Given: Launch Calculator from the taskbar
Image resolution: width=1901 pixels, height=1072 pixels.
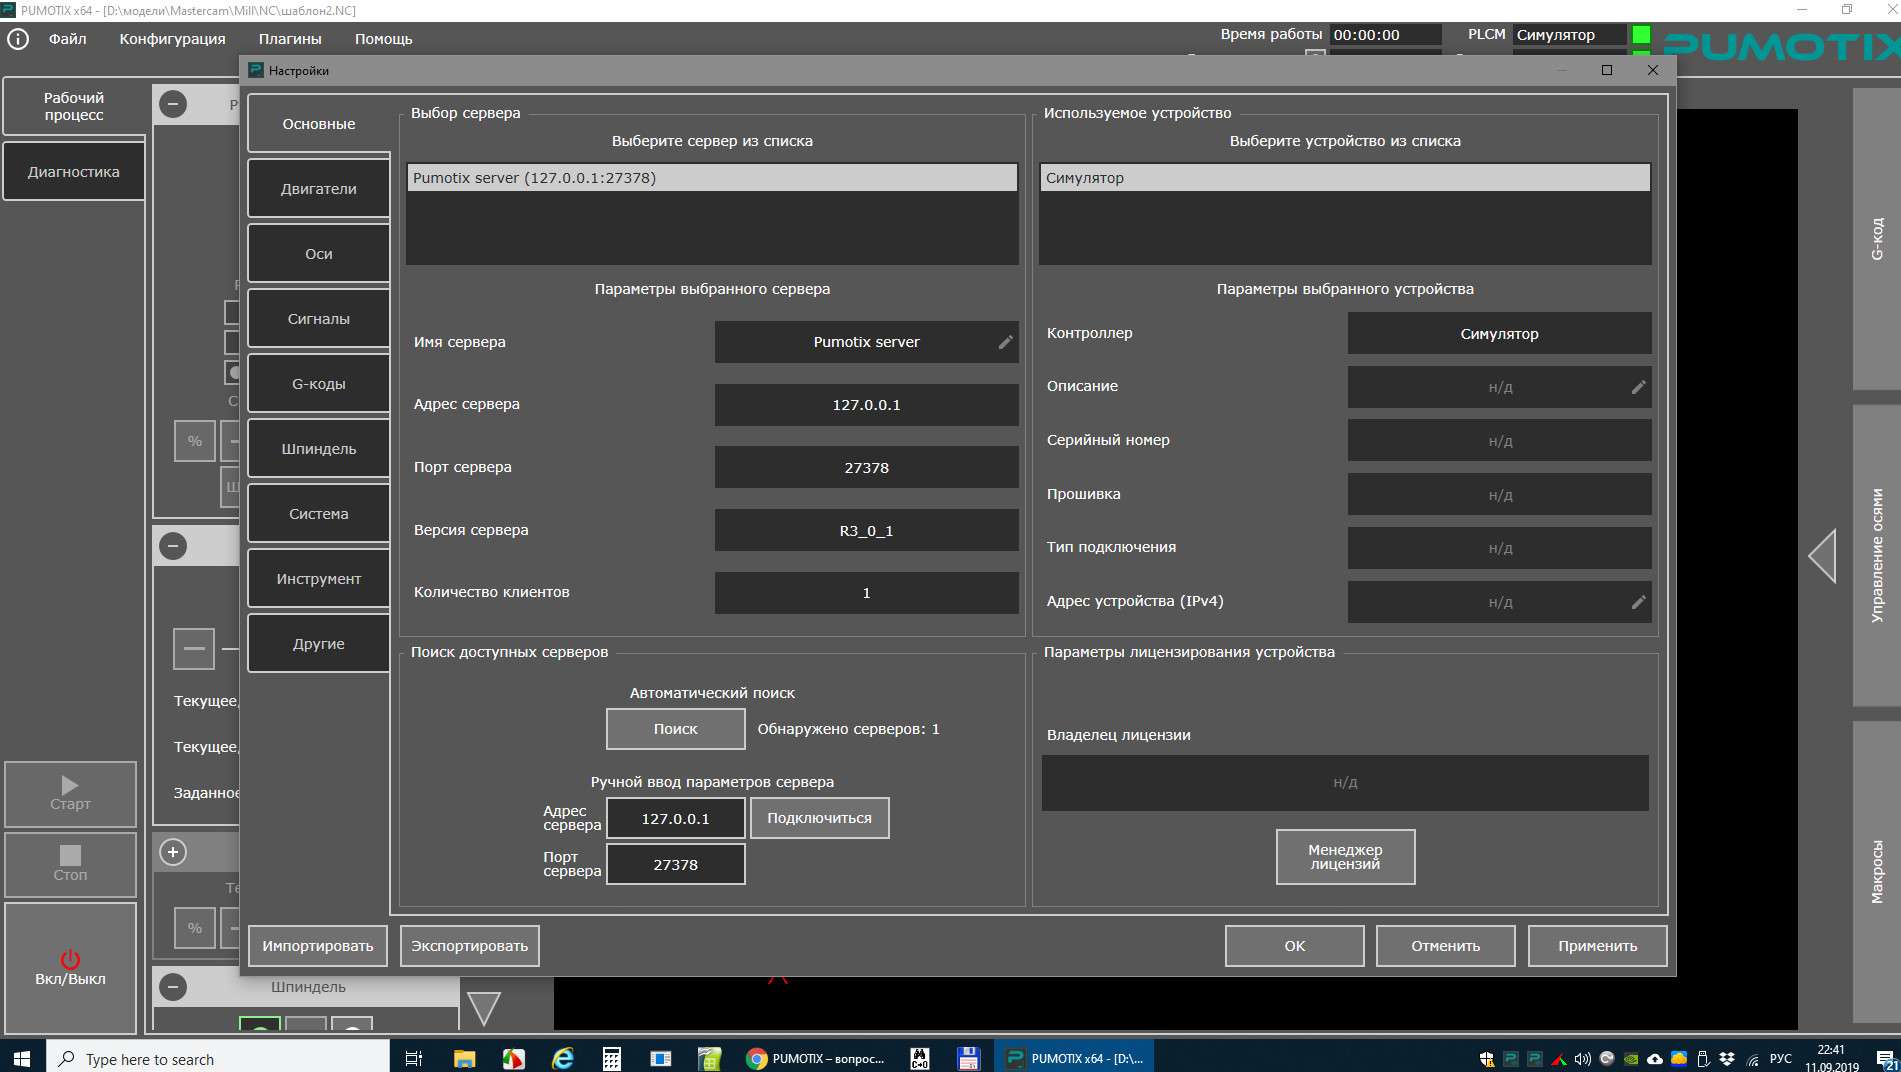Looking at the screenshot, I should click(612, 1058).
